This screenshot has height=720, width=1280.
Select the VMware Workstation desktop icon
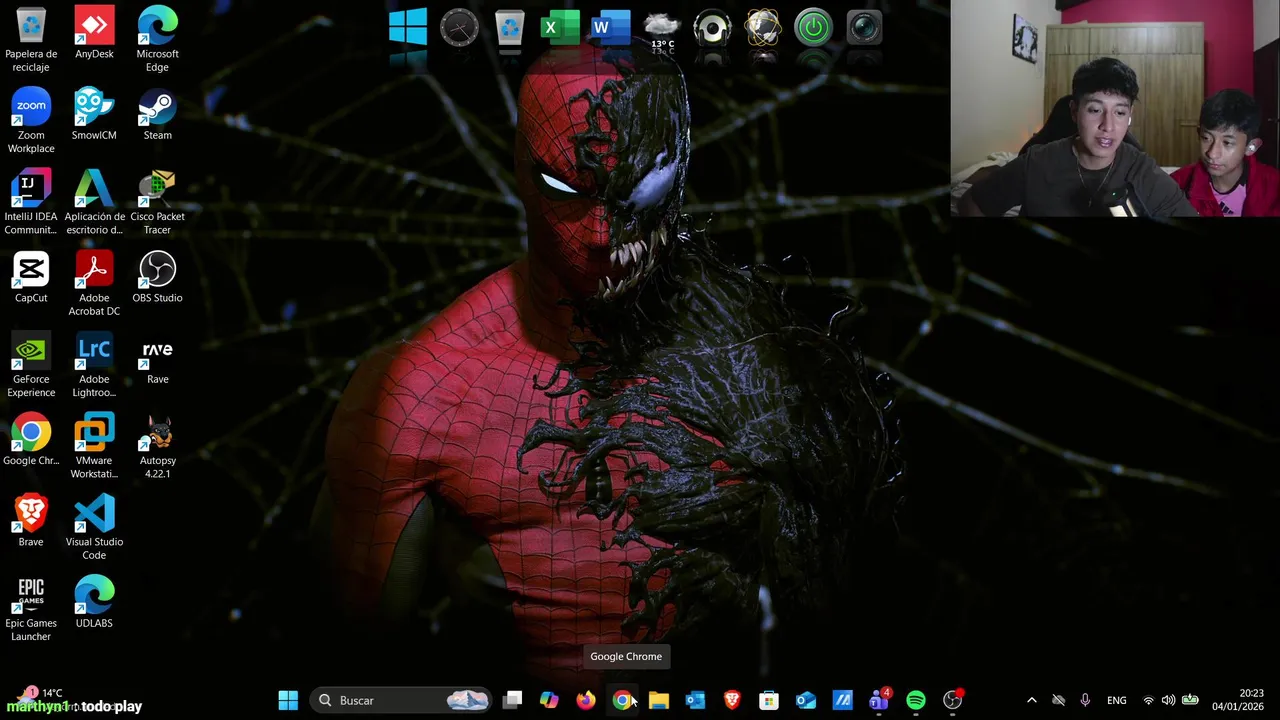pyautogui.click(x=94, y=447)
